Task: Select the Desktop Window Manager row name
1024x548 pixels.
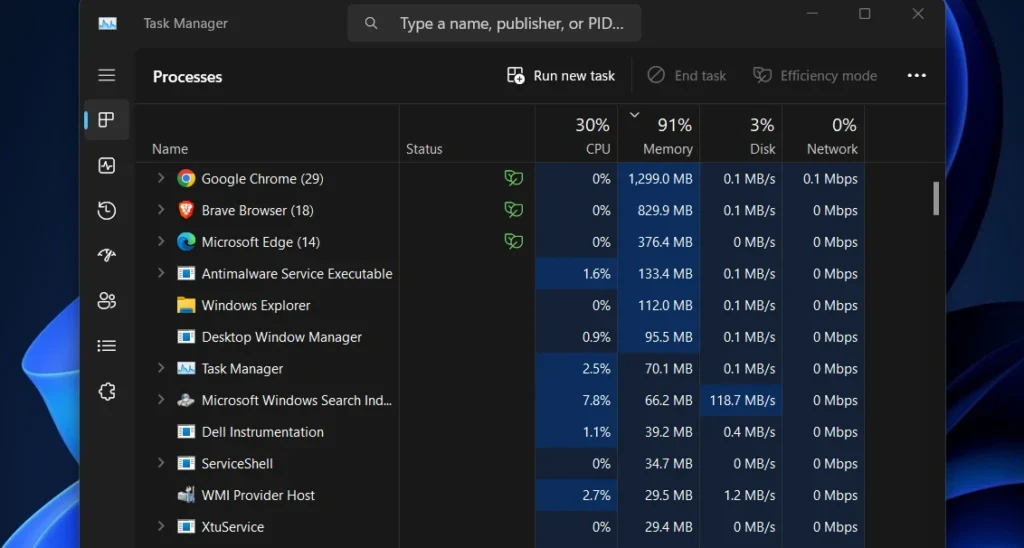Action: [281, 337]
